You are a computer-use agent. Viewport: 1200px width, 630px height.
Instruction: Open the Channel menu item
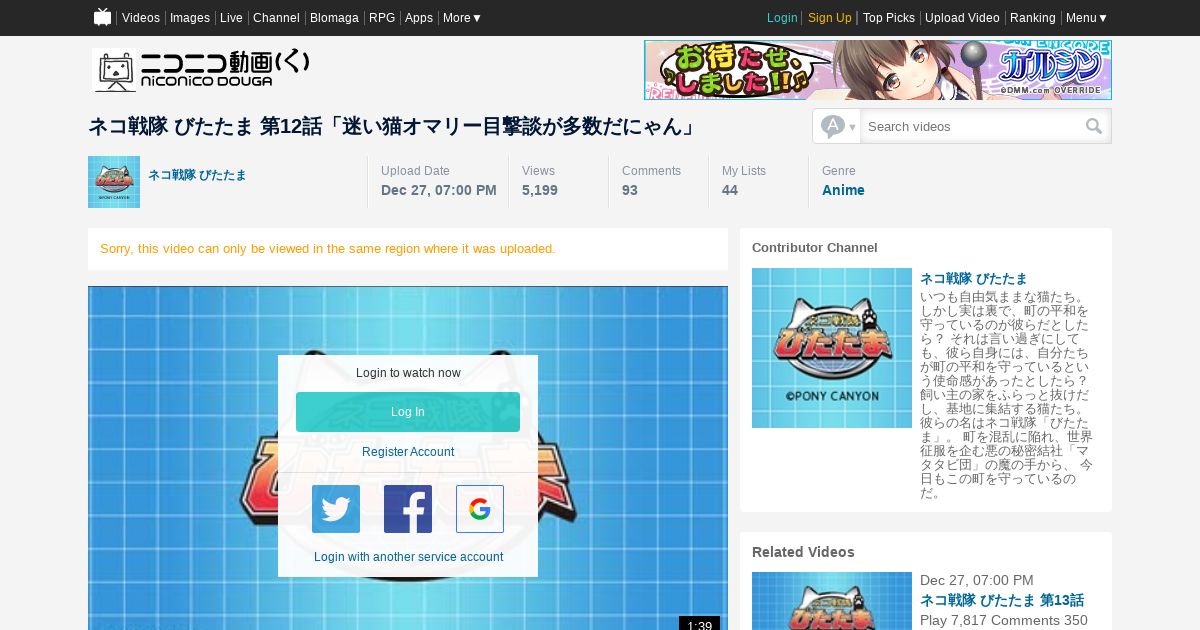pos(276,18)
